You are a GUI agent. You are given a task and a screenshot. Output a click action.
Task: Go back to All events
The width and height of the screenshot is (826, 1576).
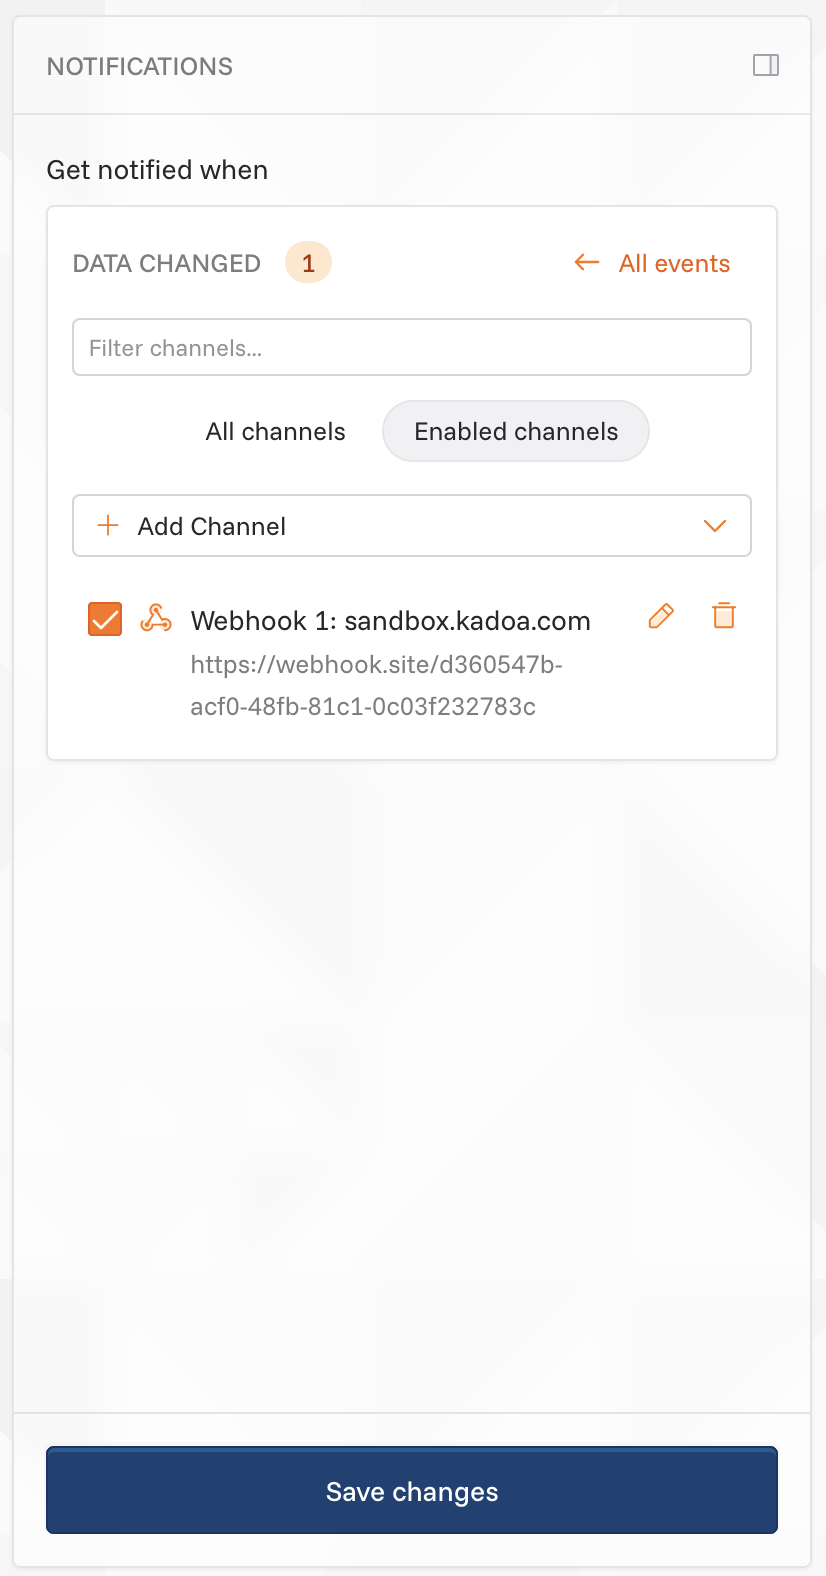[x=674, y=264]
